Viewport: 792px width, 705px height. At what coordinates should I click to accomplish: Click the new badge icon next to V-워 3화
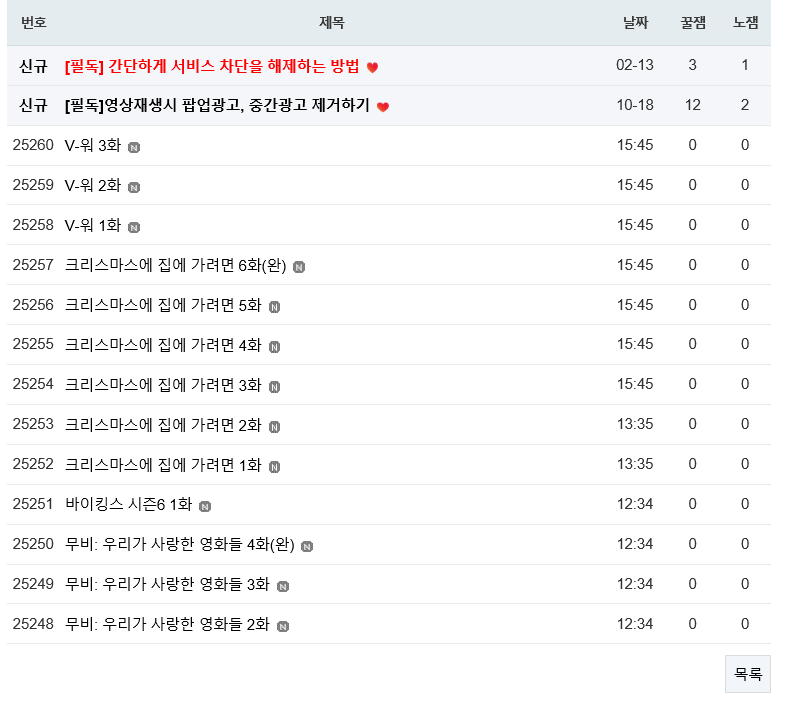pyautogui.click(x=134, y=147)
